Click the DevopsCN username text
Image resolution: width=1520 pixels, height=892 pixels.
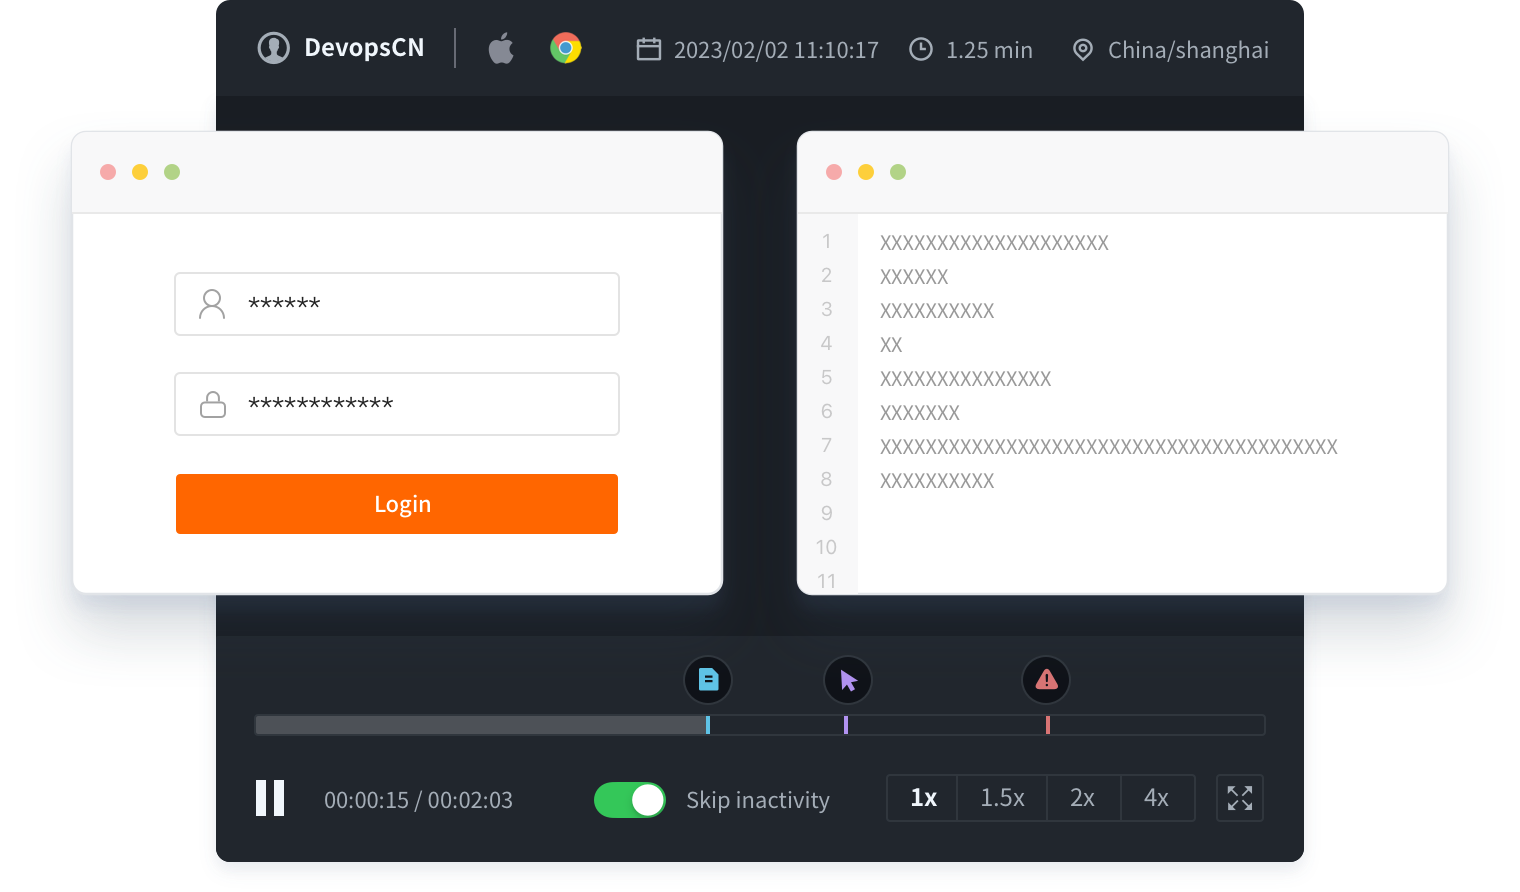point(364,48)
